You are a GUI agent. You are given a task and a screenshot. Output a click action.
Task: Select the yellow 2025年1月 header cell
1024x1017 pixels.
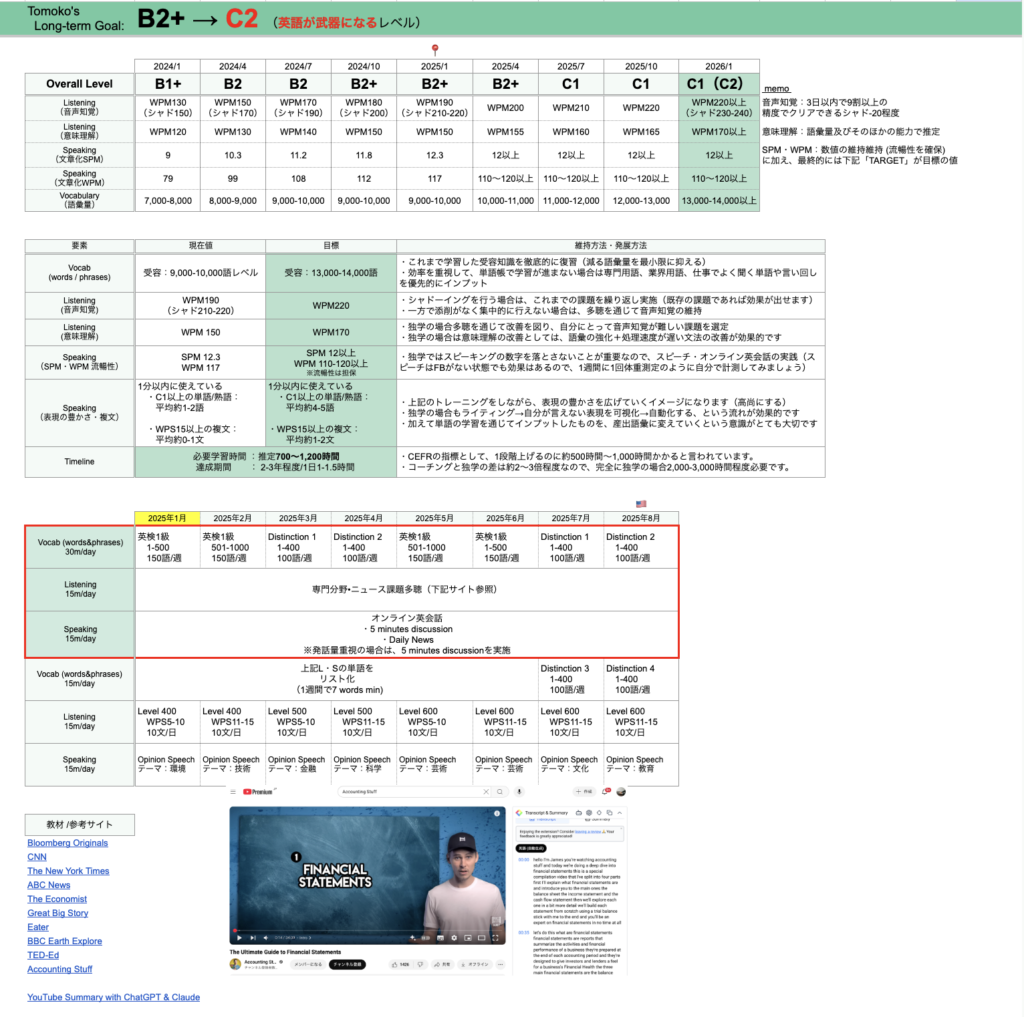[167, 518]
